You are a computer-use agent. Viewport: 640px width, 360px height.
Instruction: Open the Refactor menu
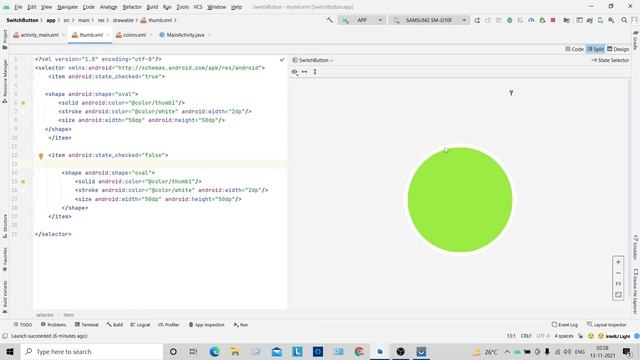(132, 7)
